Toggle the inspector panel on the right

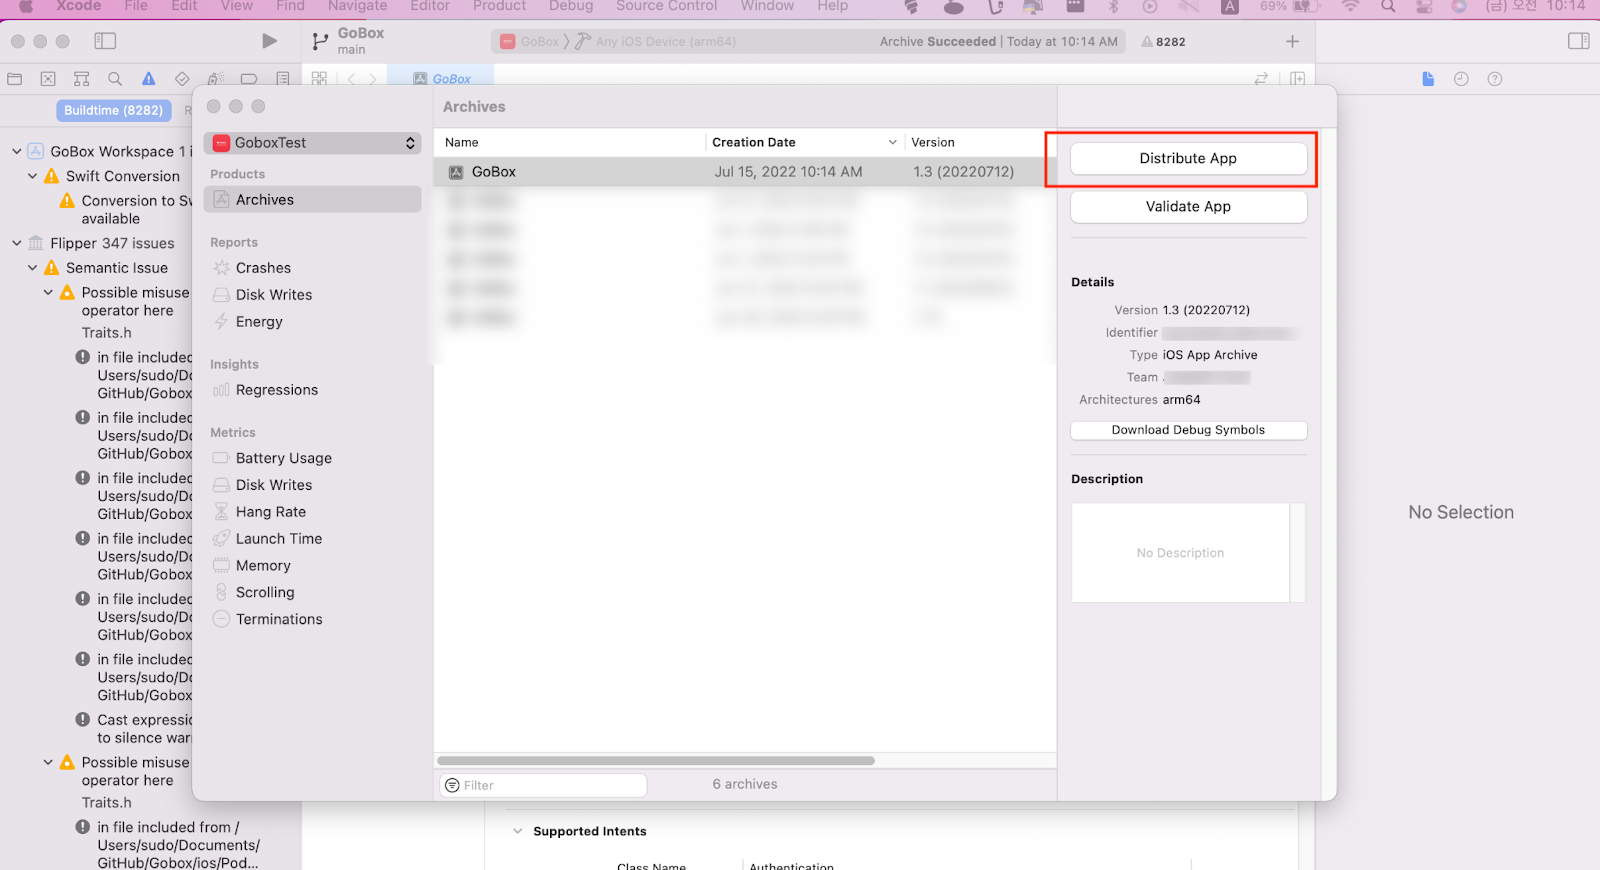[x=1578, y=41]
